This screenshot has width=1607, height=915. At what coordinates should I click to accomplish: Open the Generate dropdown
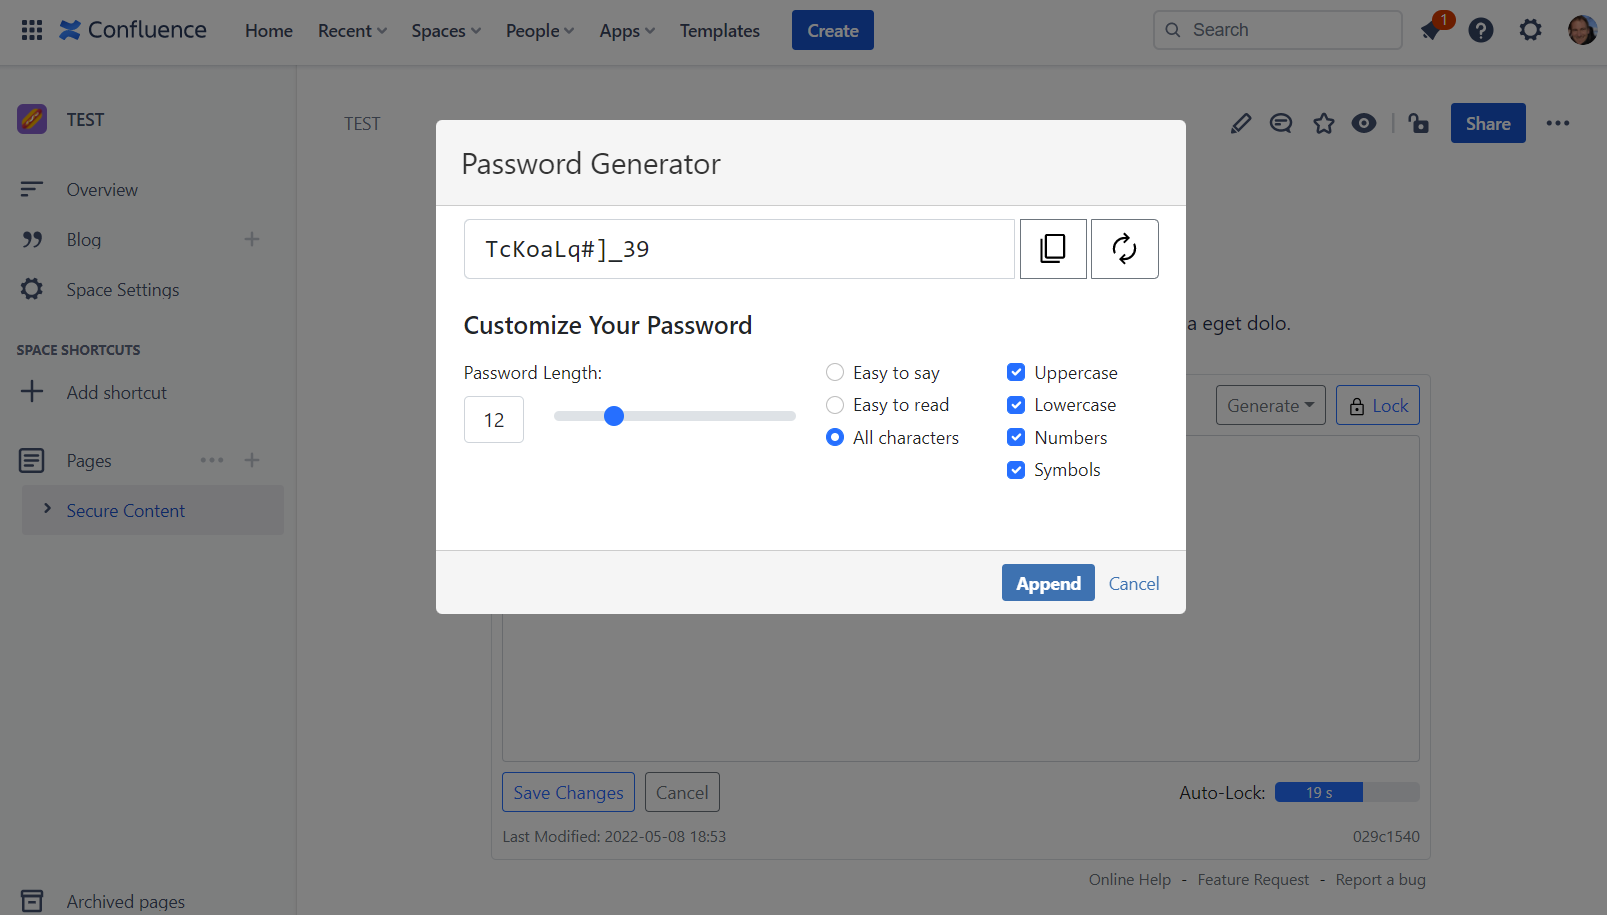[x=1270, y=405]
